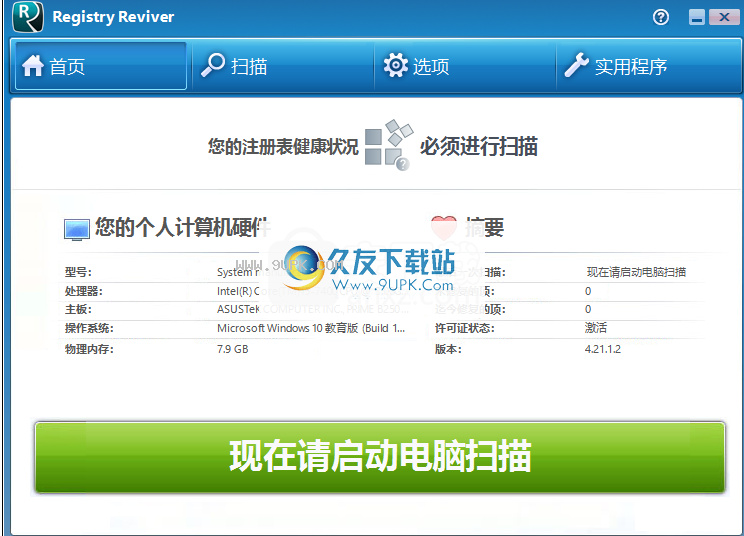Click the gear icon for options

click(x=395, y=65)
